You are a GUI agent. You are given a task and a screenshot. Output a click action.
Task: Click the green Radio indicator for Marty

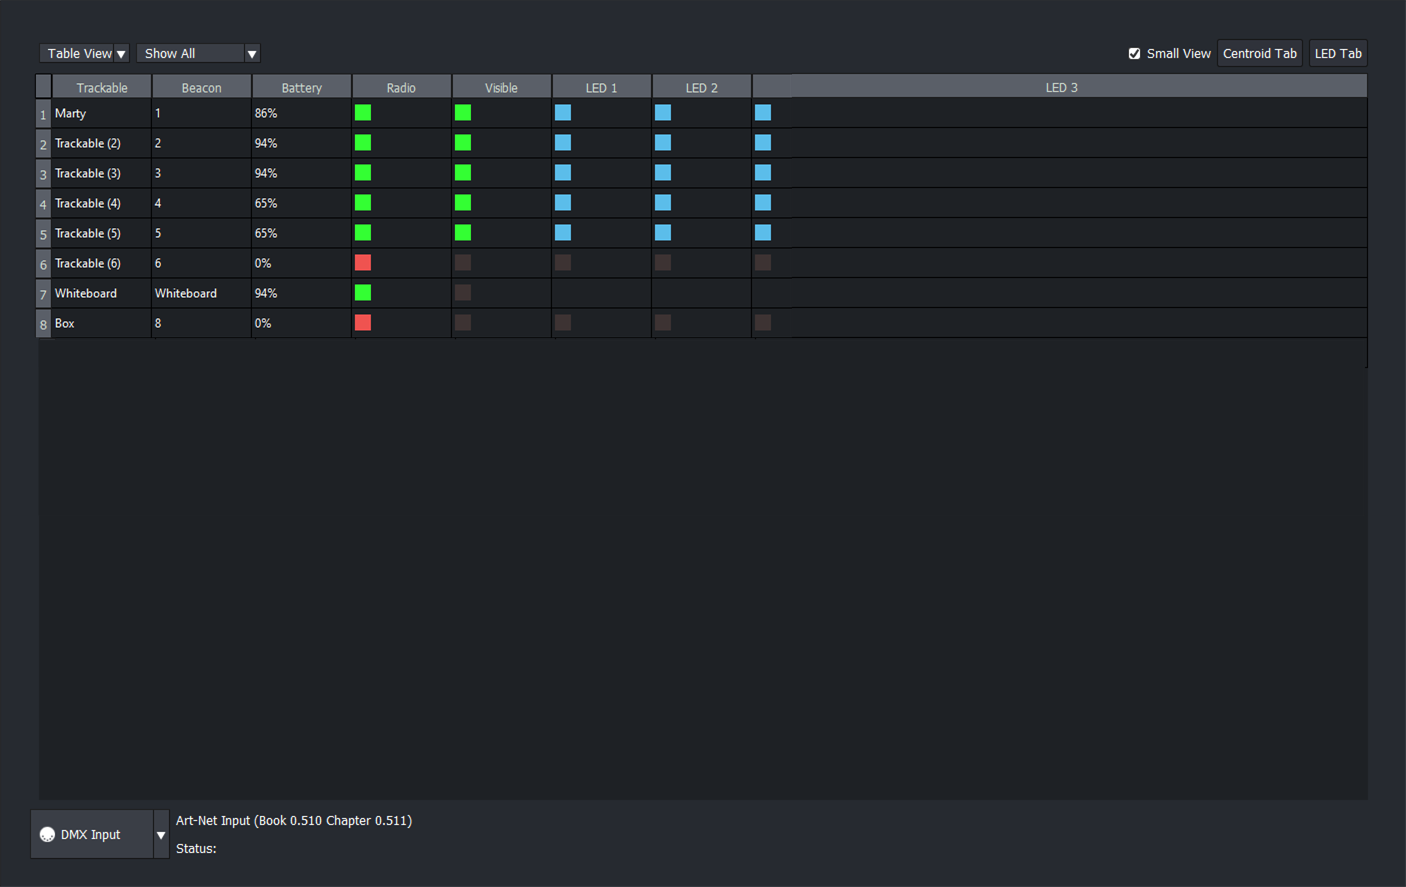pyautogui.click(x=362, y=112)
